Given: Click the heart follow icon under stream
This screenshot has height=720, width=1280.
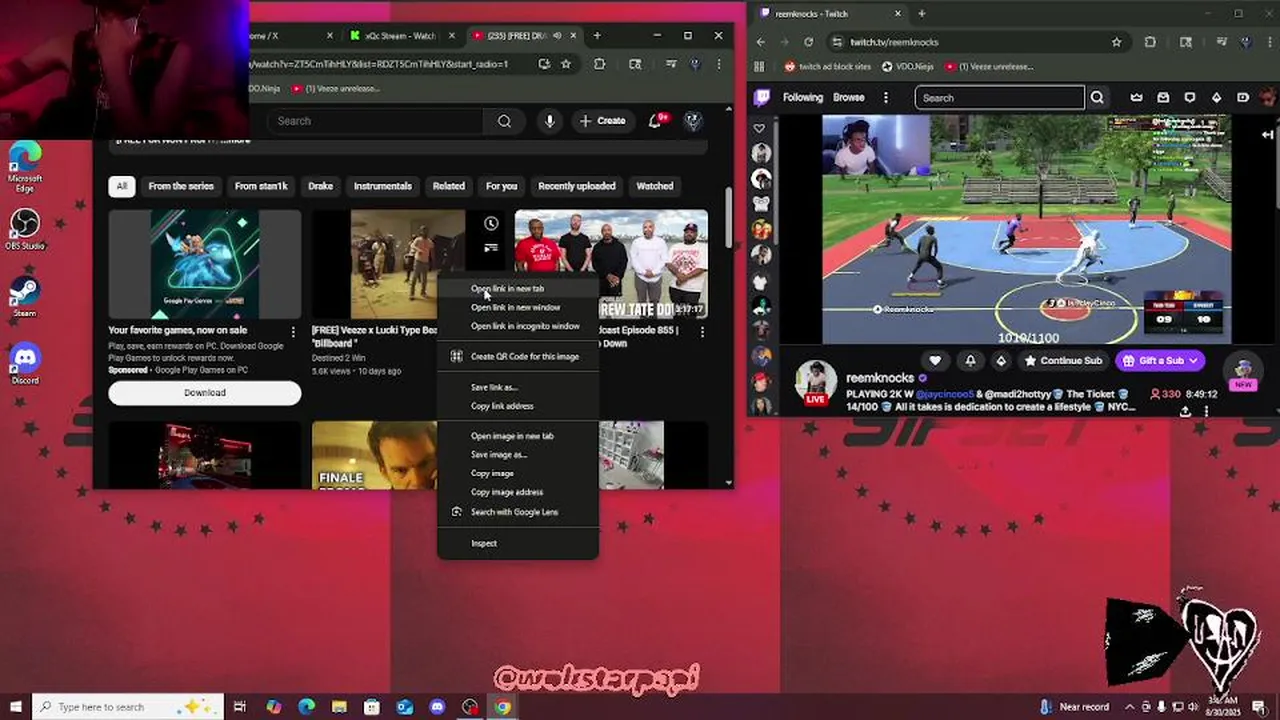Looking at the screenshot, I should 935,361.
